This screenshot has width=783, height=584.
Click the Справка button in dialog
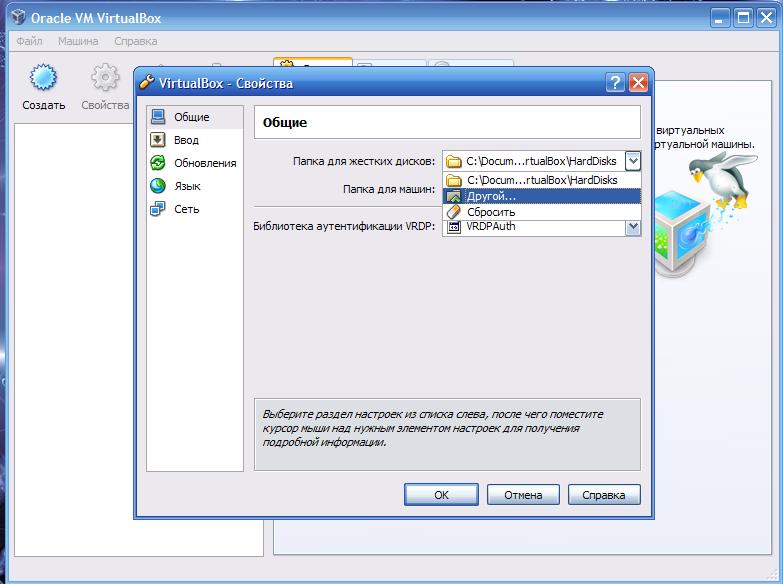pos(604,495)
